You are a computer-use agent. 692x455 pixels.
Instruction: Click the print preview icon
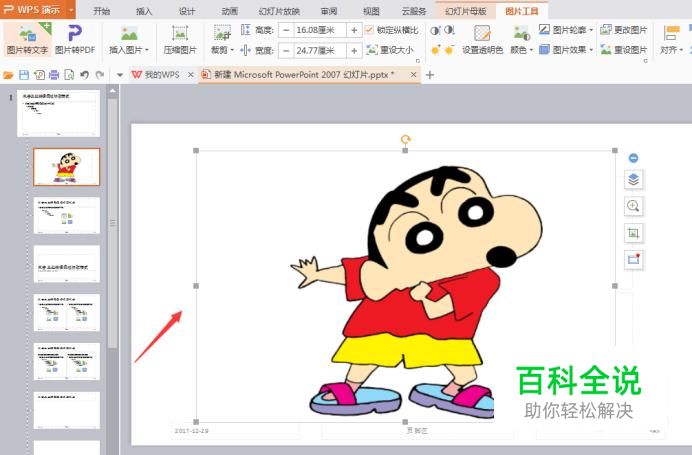tap(69, 75)
